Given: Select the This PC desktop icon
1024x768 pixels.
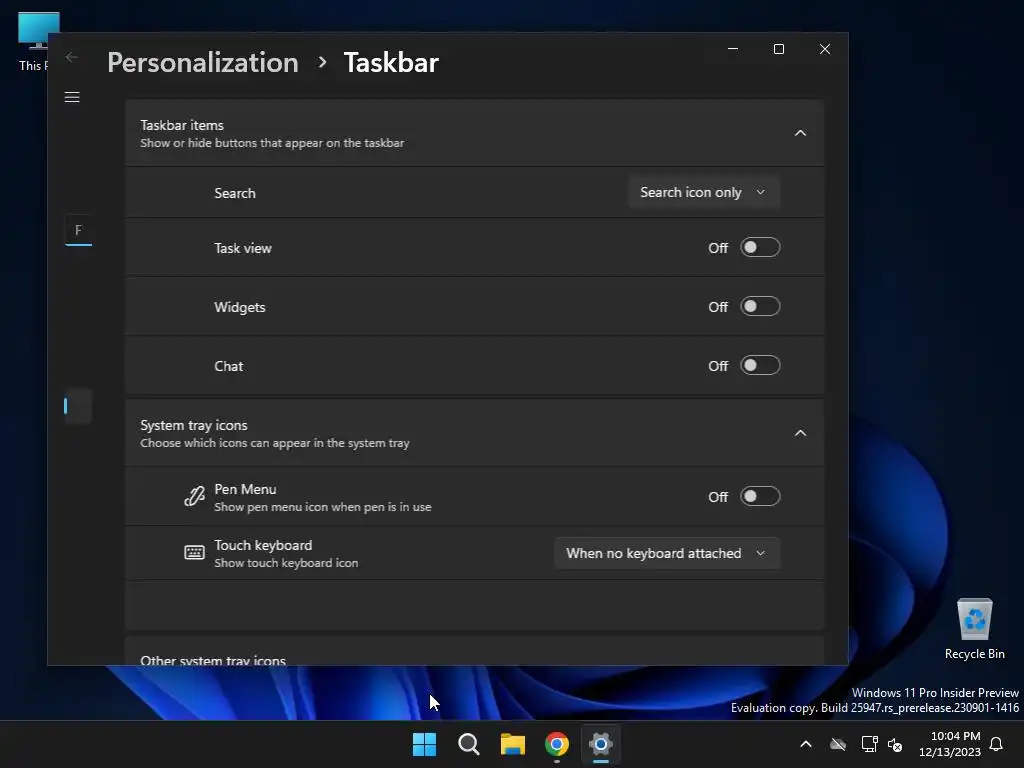Looking at the screenshot, I should click(x=33, y=42).
